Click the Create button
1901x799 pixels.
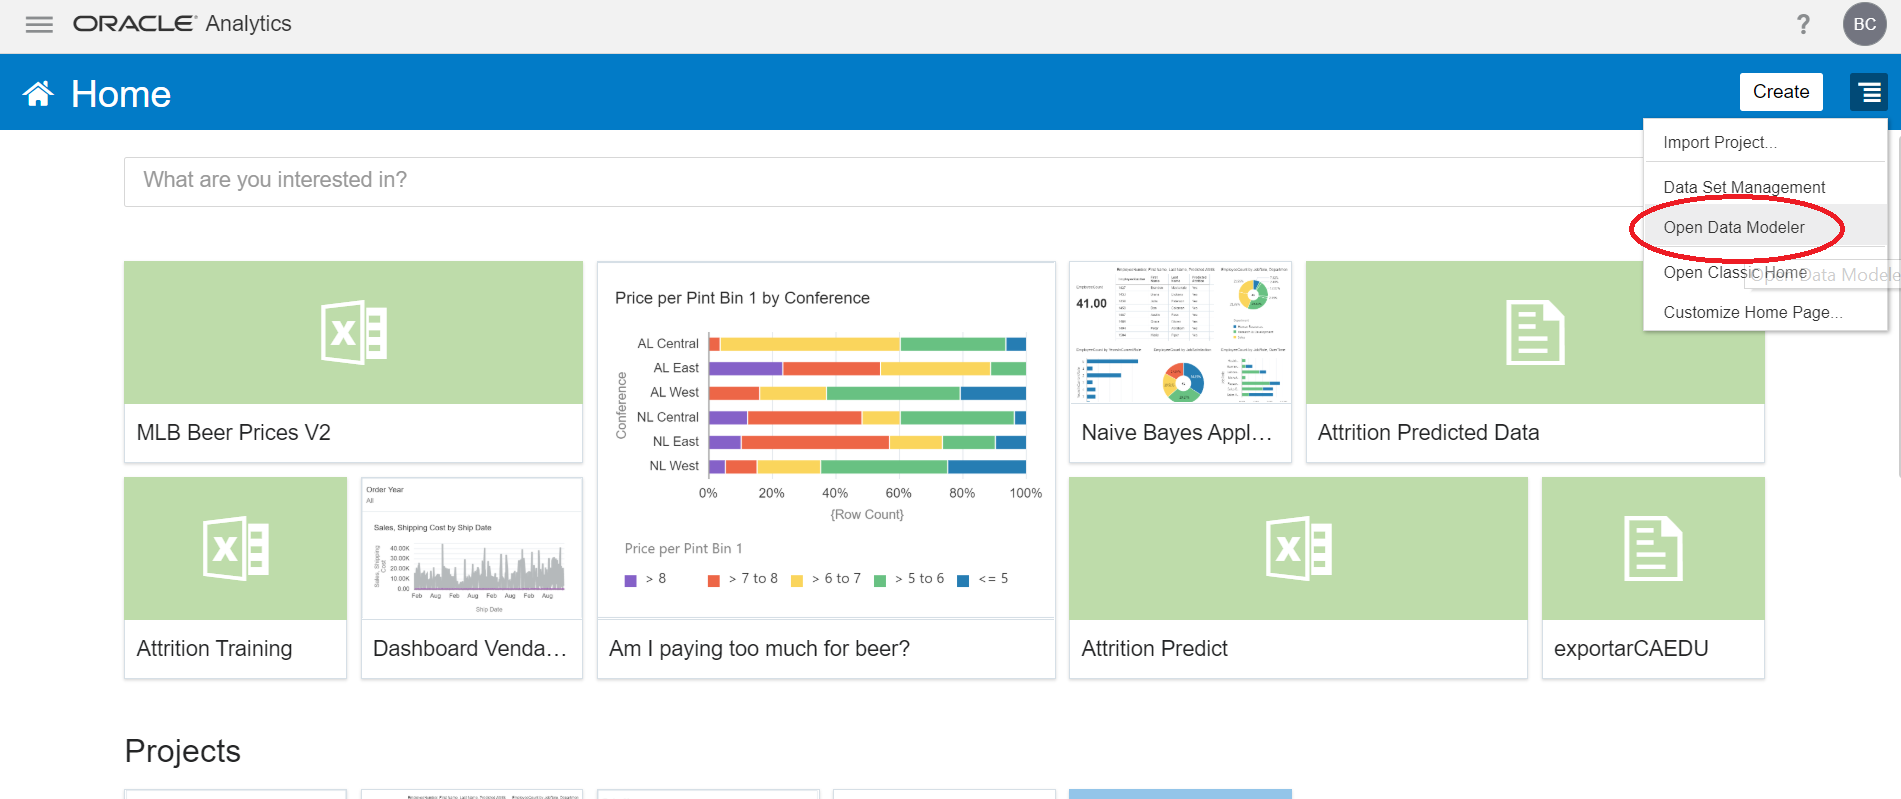pyautogui.click(x=1781, y=92)
